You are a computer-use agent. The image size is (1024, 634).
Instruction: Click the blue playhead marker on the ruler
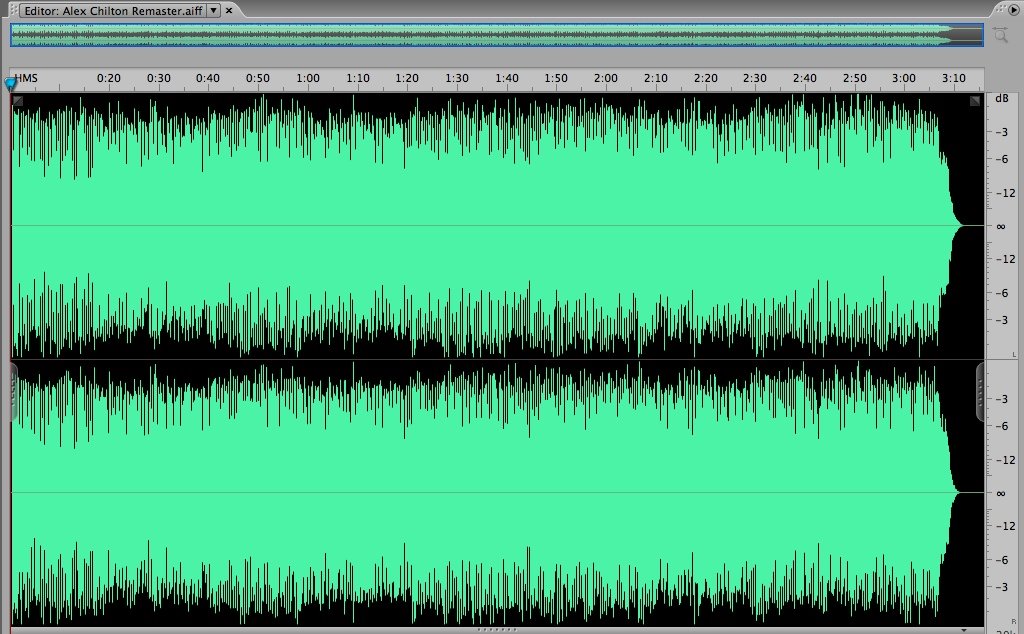pyautogui.click(x=10, y=84)
